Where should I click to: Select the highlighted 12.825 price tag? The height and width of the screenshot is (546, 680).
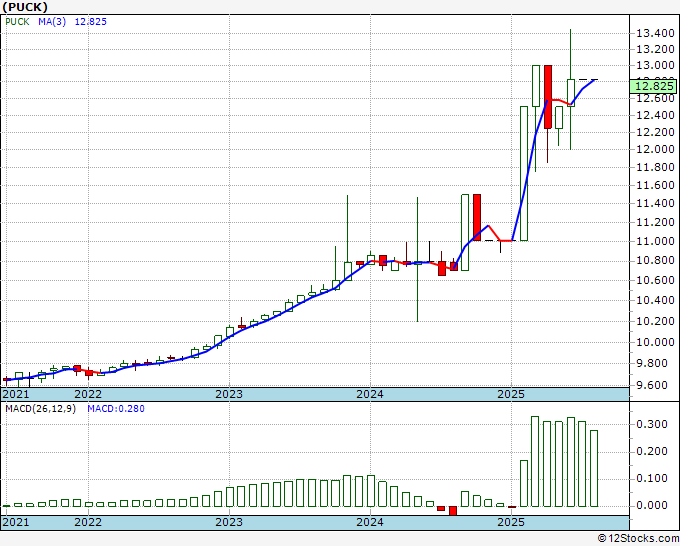click(x=653, y=87)
